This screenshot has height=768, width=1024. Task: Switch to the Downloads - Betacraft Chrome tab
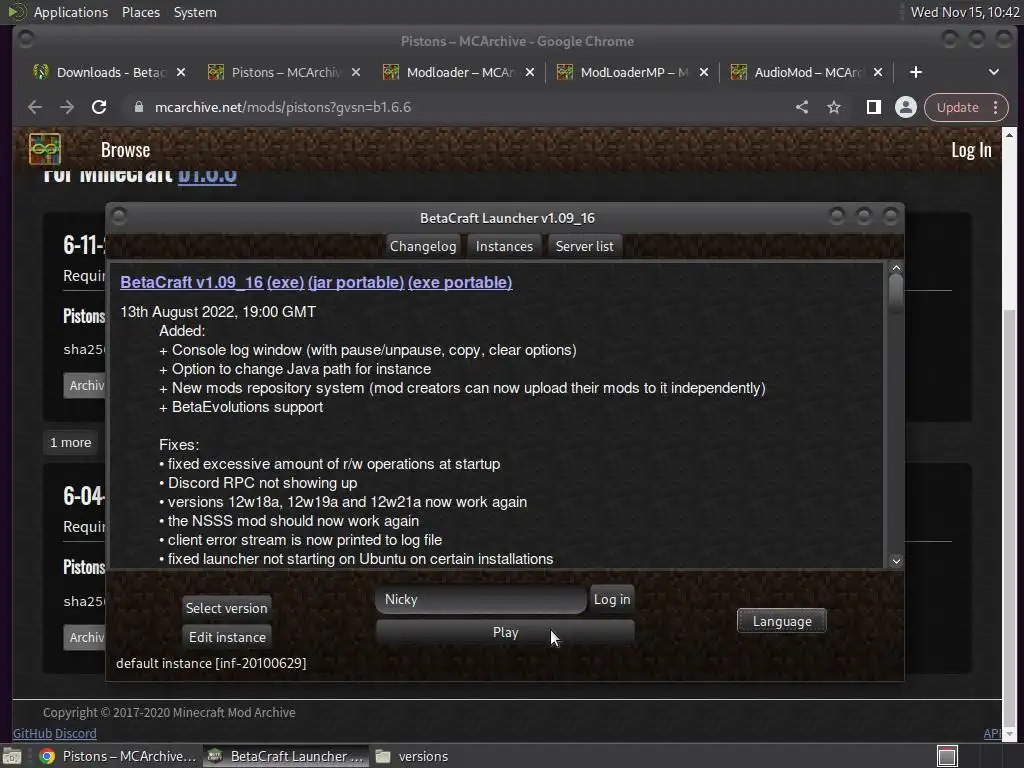click(109, 72)
